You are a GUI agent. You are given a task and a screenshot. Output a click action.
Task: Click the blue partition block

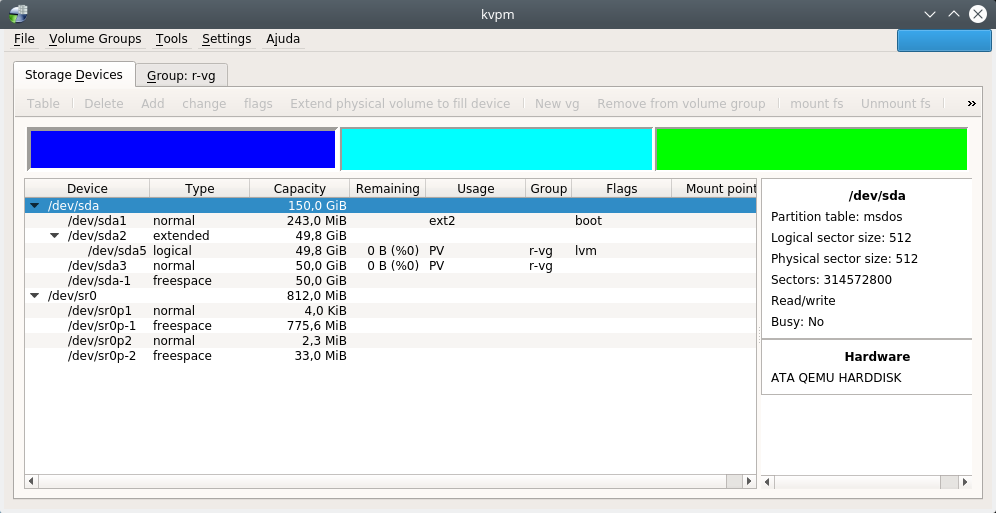pyautogui.click(x=182, y=149)
